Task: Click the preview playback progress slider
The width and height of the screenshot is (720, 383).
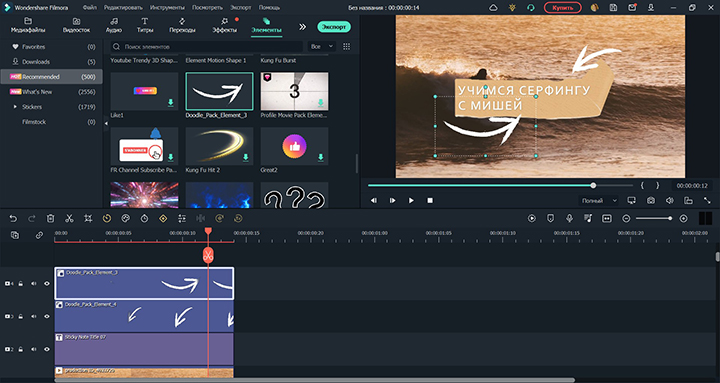Action: click(x=500, y=186)
